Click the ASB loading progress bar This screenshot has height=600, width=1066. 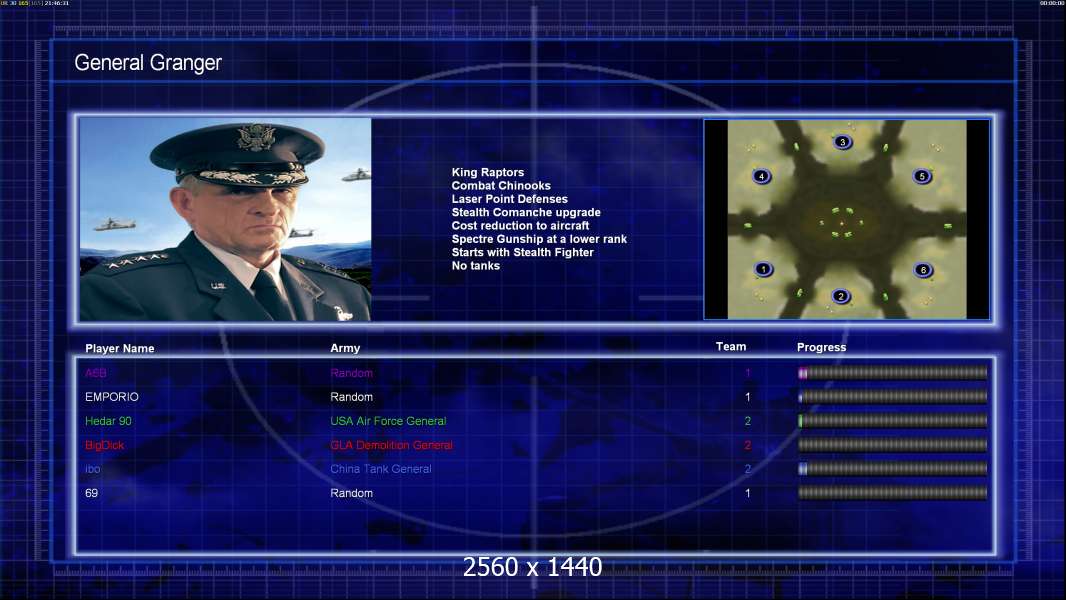tap(892, 372)
